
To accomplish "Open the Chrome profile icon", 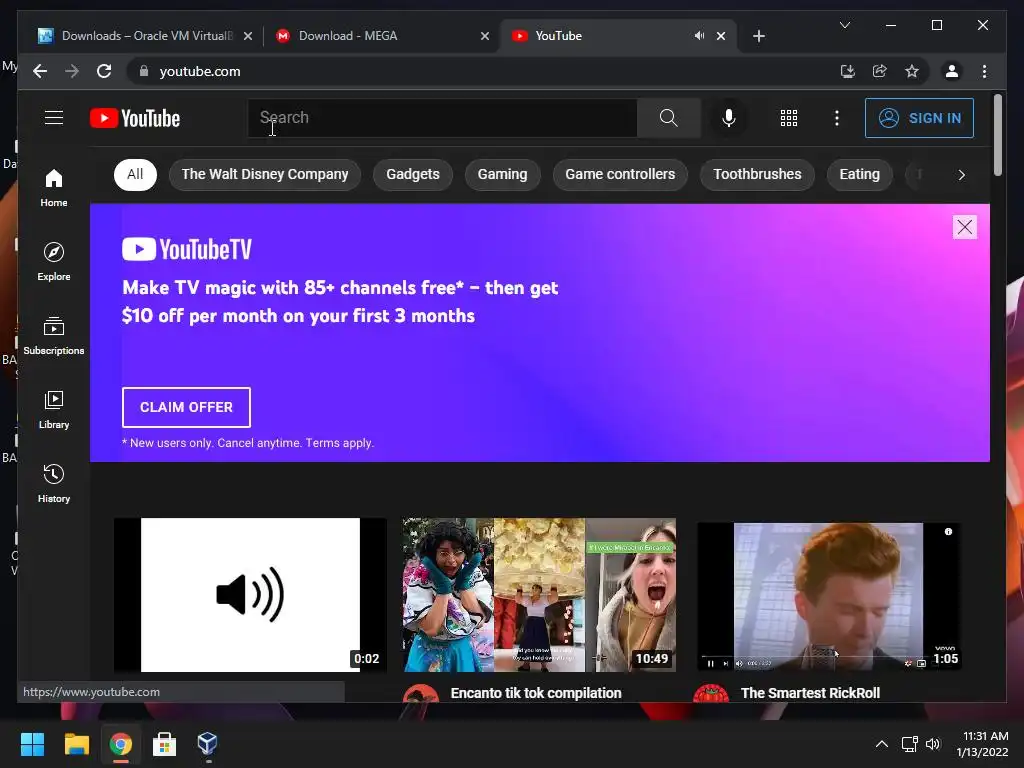I will (x=952, y=71).
